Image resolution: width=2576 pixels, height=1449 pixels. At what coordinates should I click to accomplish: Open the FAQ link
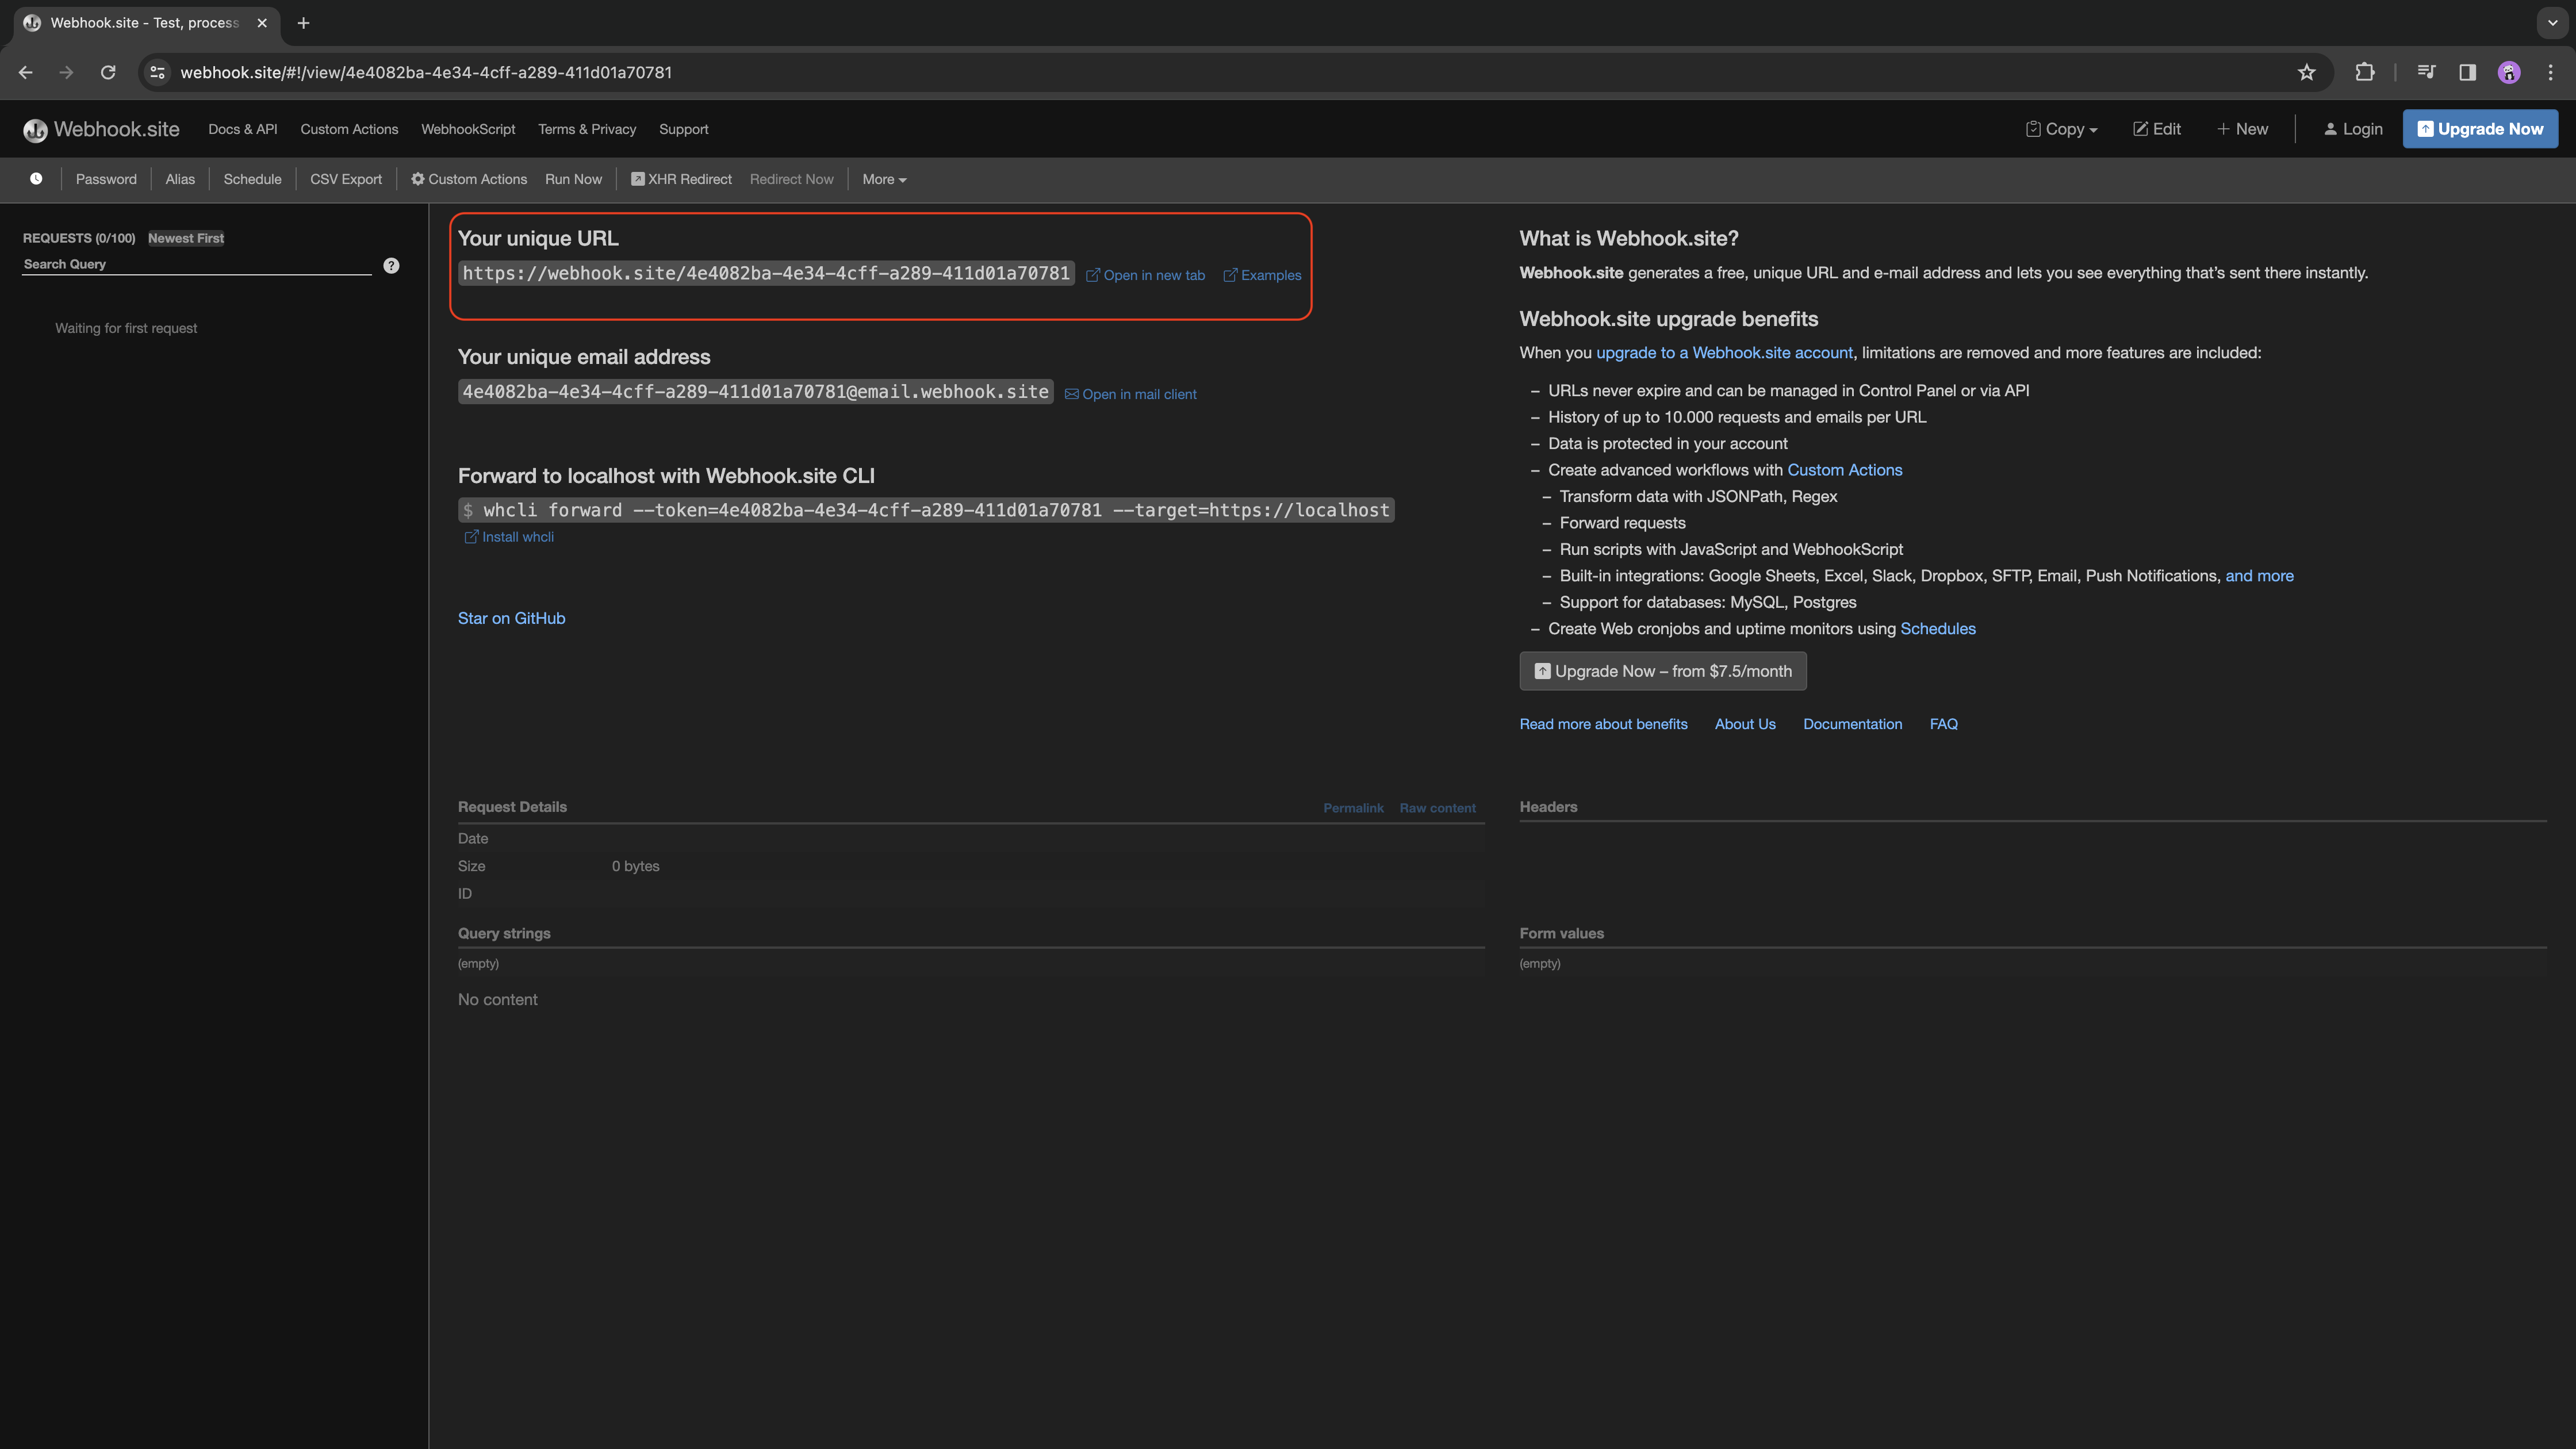[1943, 724]
